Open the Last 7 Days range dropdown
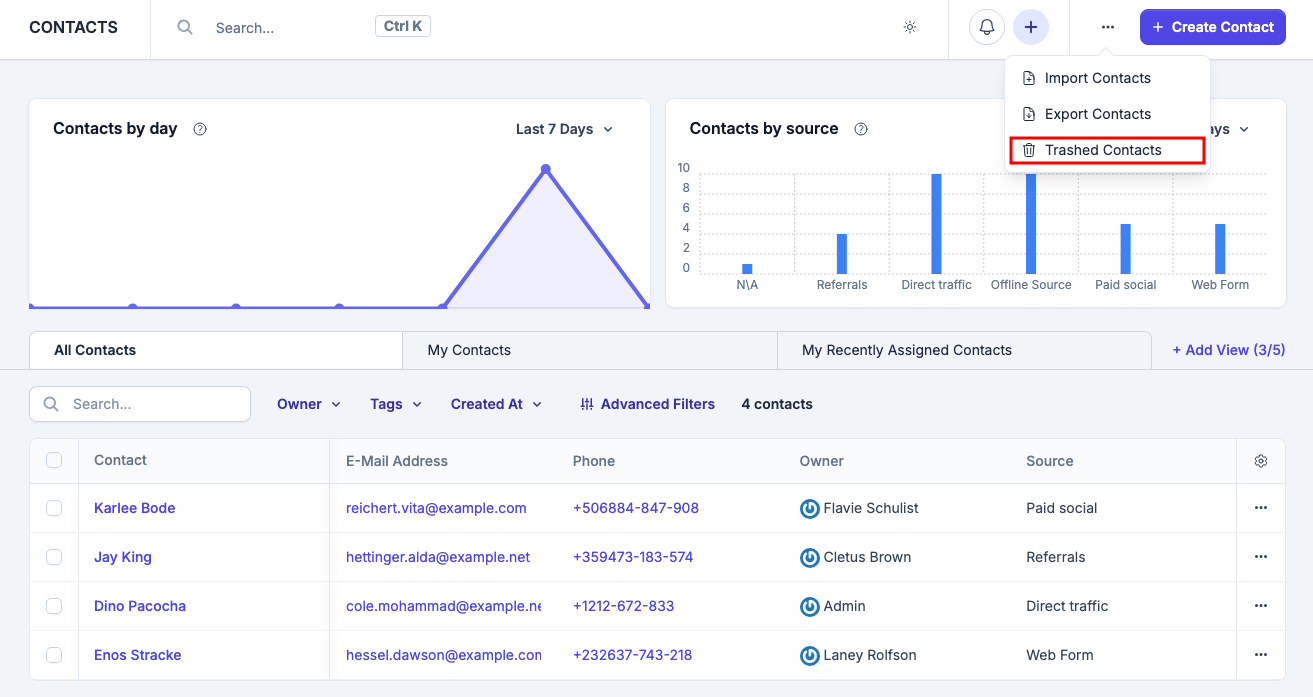 coord(564,129)
